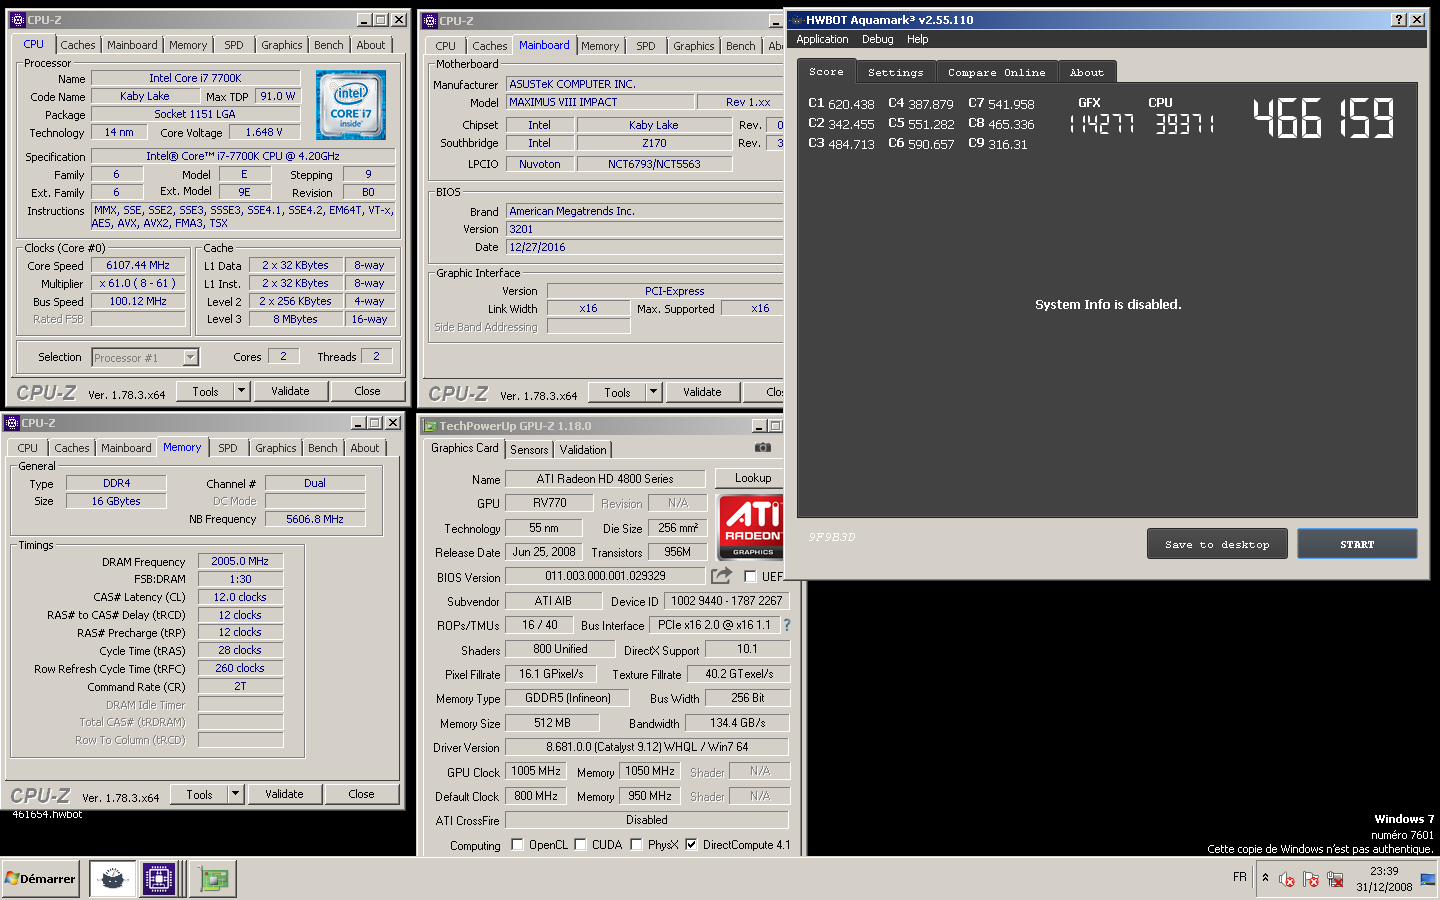Click the network tray icon with red X

click(1335, 880)
